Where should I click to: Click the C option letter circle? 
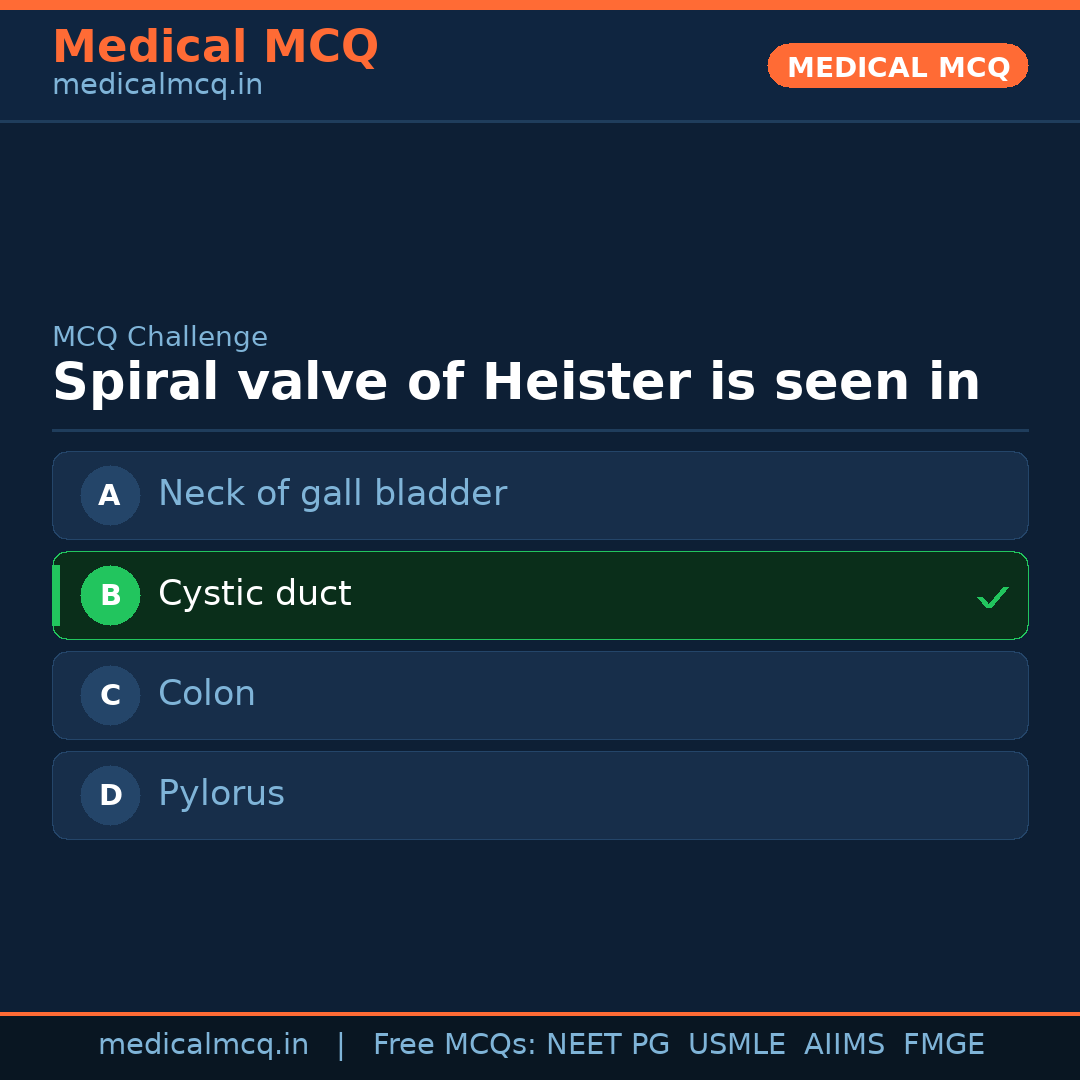[110, 695]
